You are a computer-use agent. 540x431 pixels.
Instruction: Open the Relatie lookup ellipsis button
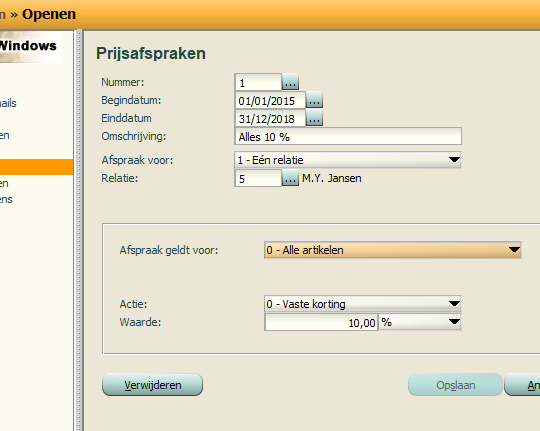(x=290, y=178)
